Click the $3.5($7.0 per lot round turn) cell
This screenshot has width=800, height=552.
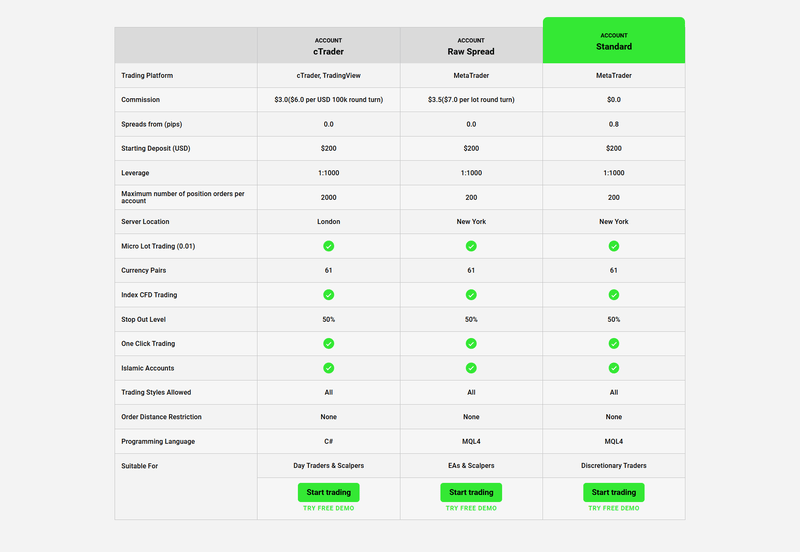[x=471, y=99]
